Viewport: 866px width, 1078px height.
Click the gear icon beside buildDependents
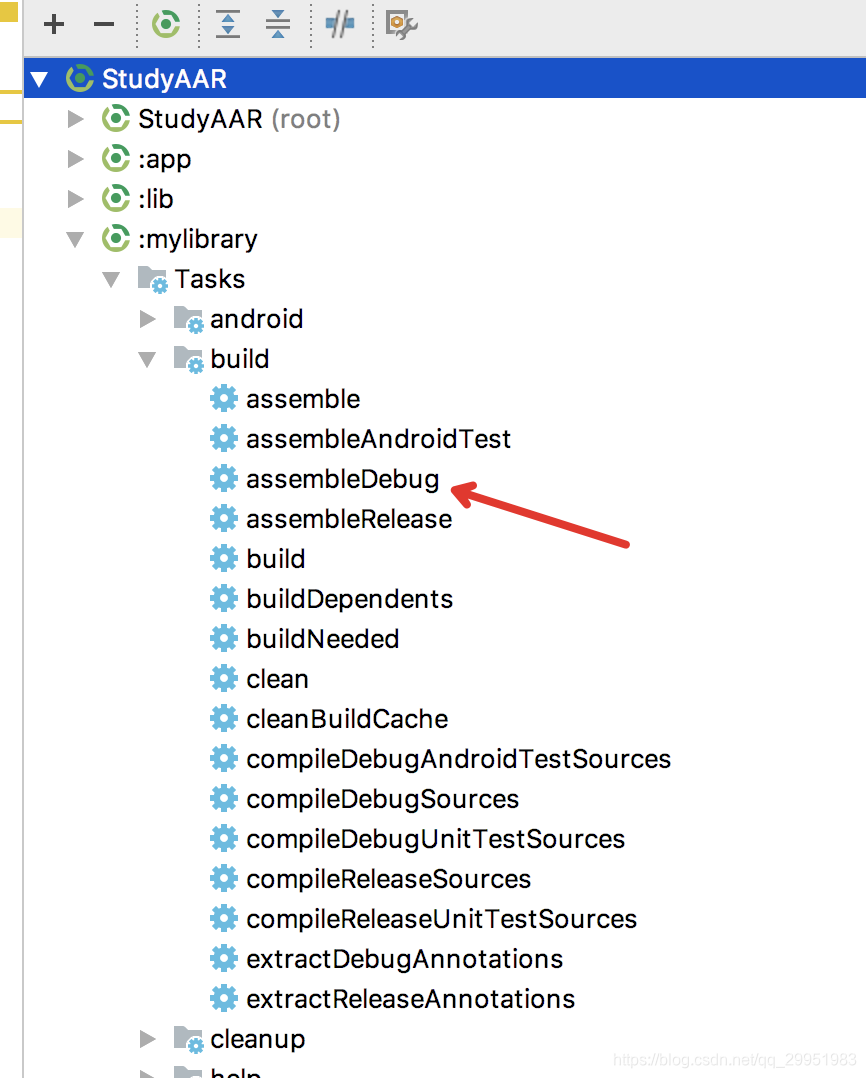pos(224,599)
